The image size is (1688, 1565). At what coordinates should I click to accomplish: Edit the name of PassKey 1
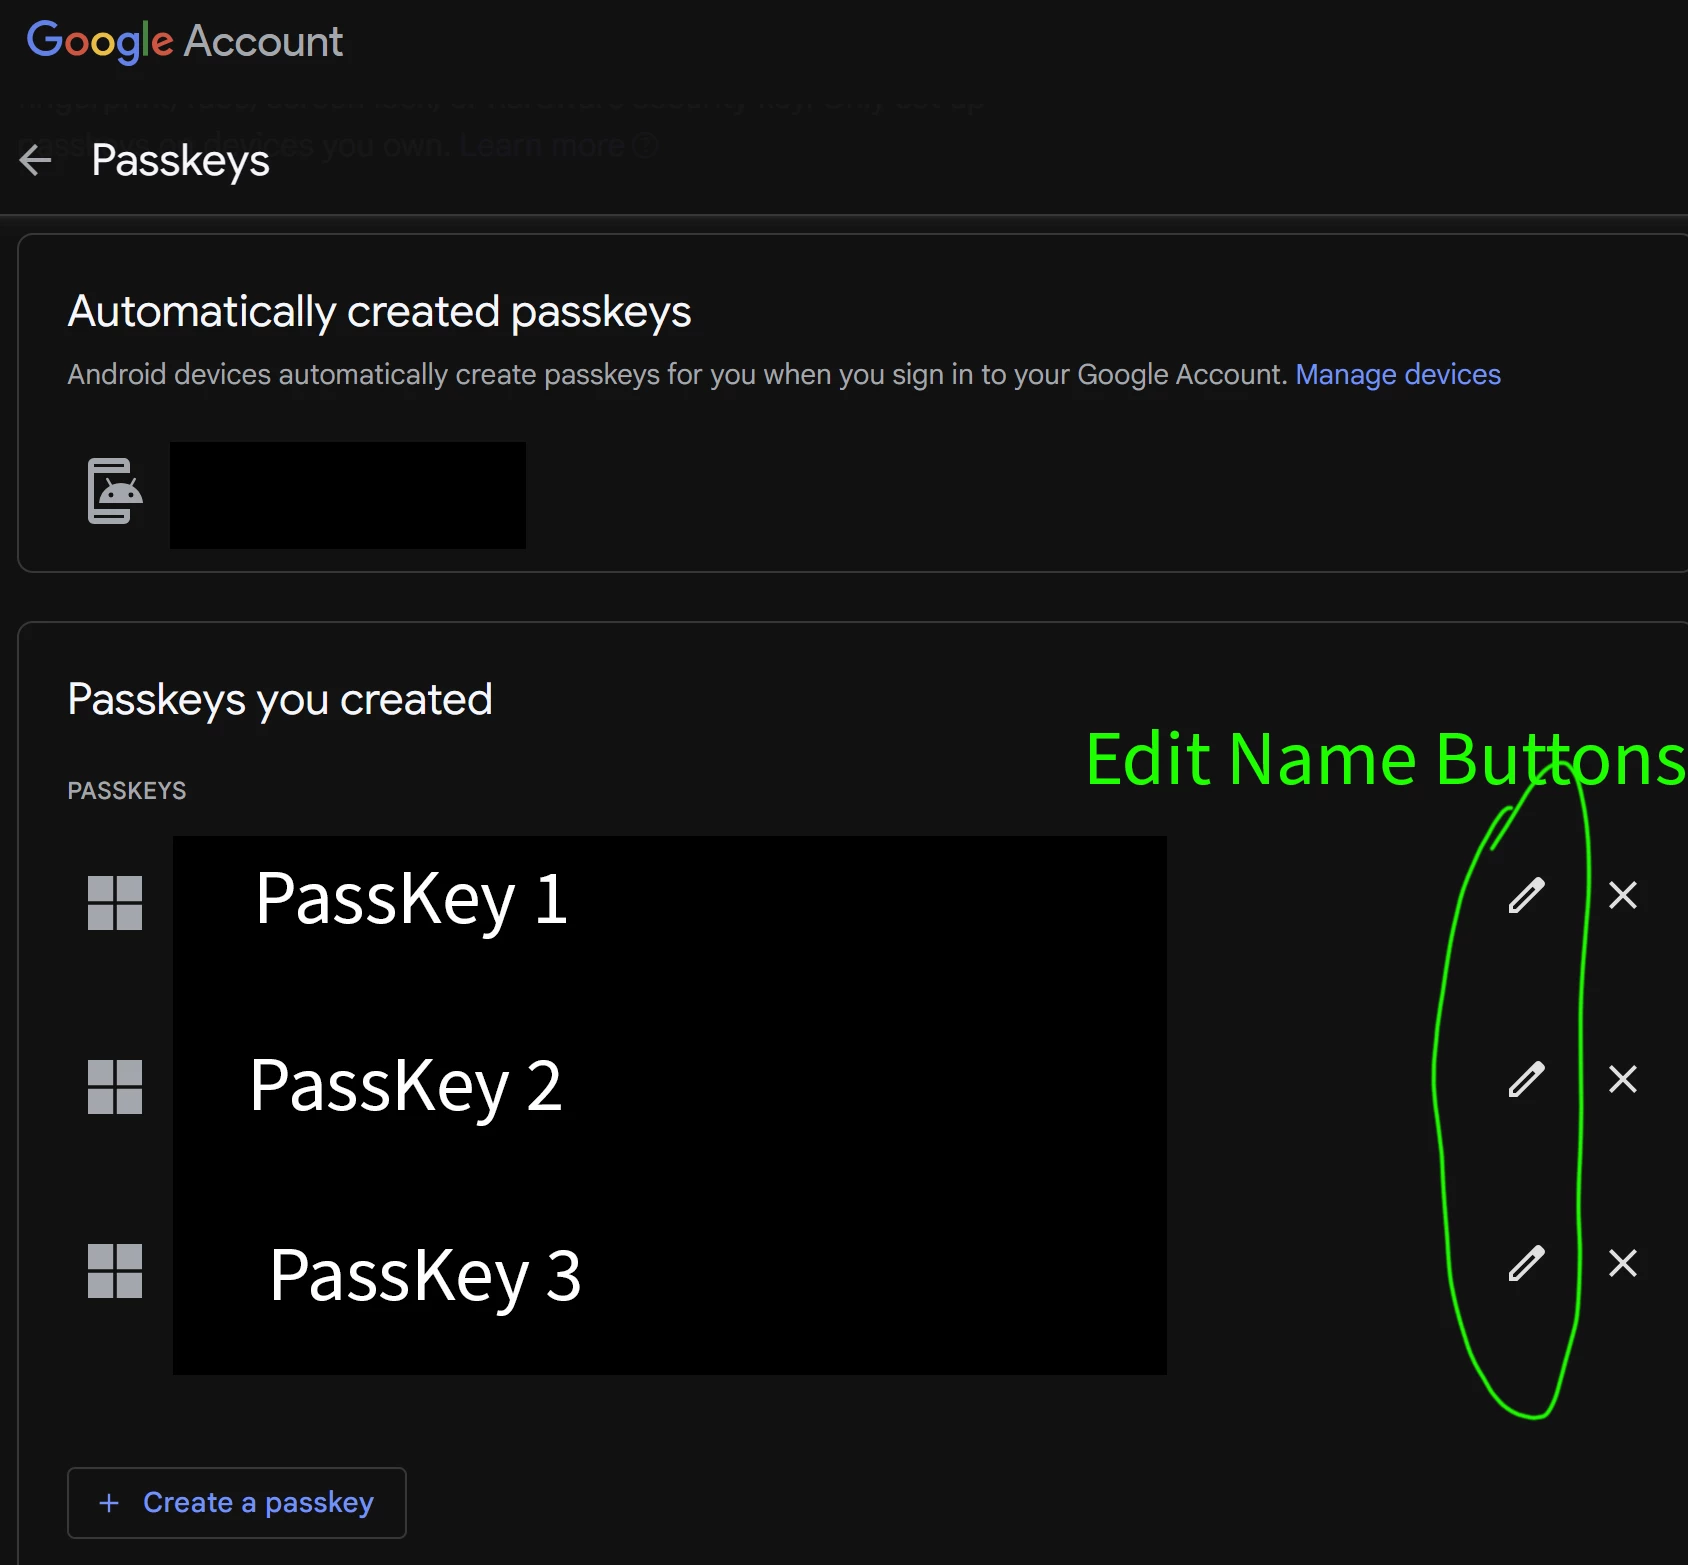1527,895
